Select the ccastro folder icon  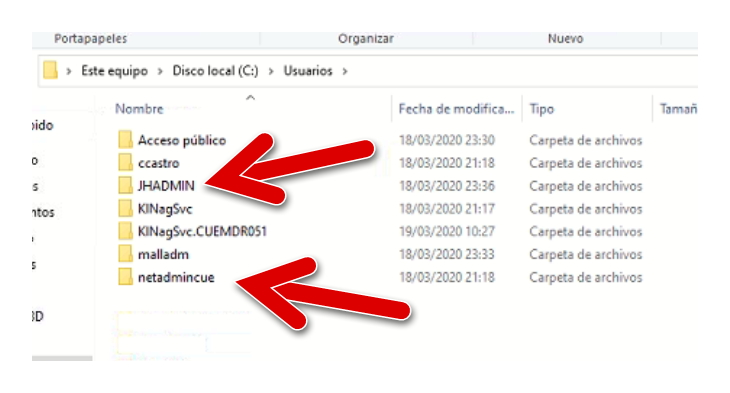click(125, 163)
